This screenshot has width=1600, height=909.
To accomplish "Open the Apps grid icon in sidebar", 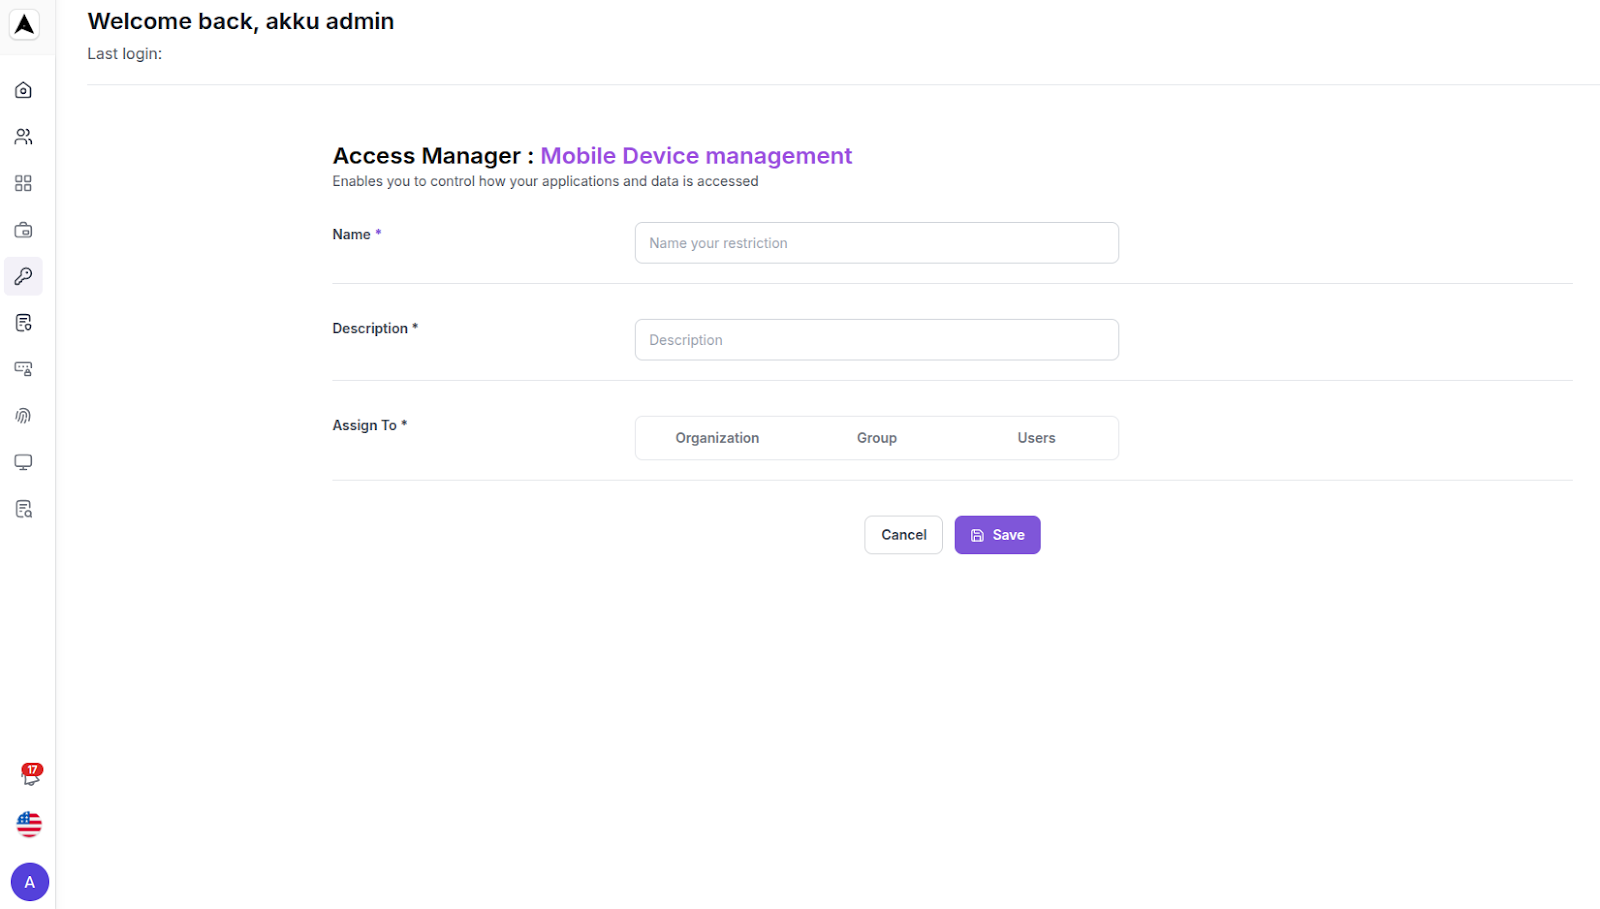I will pyautogui.click(x=22, y=183).
